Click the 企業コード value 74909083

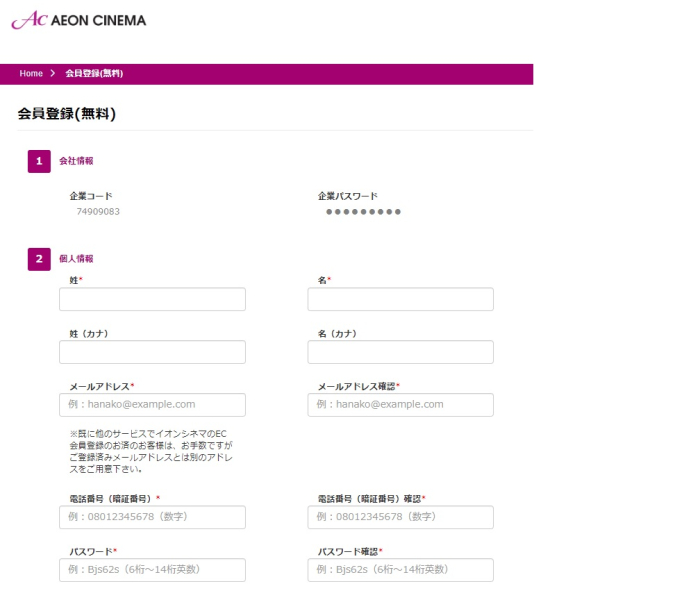click(98, 212)
